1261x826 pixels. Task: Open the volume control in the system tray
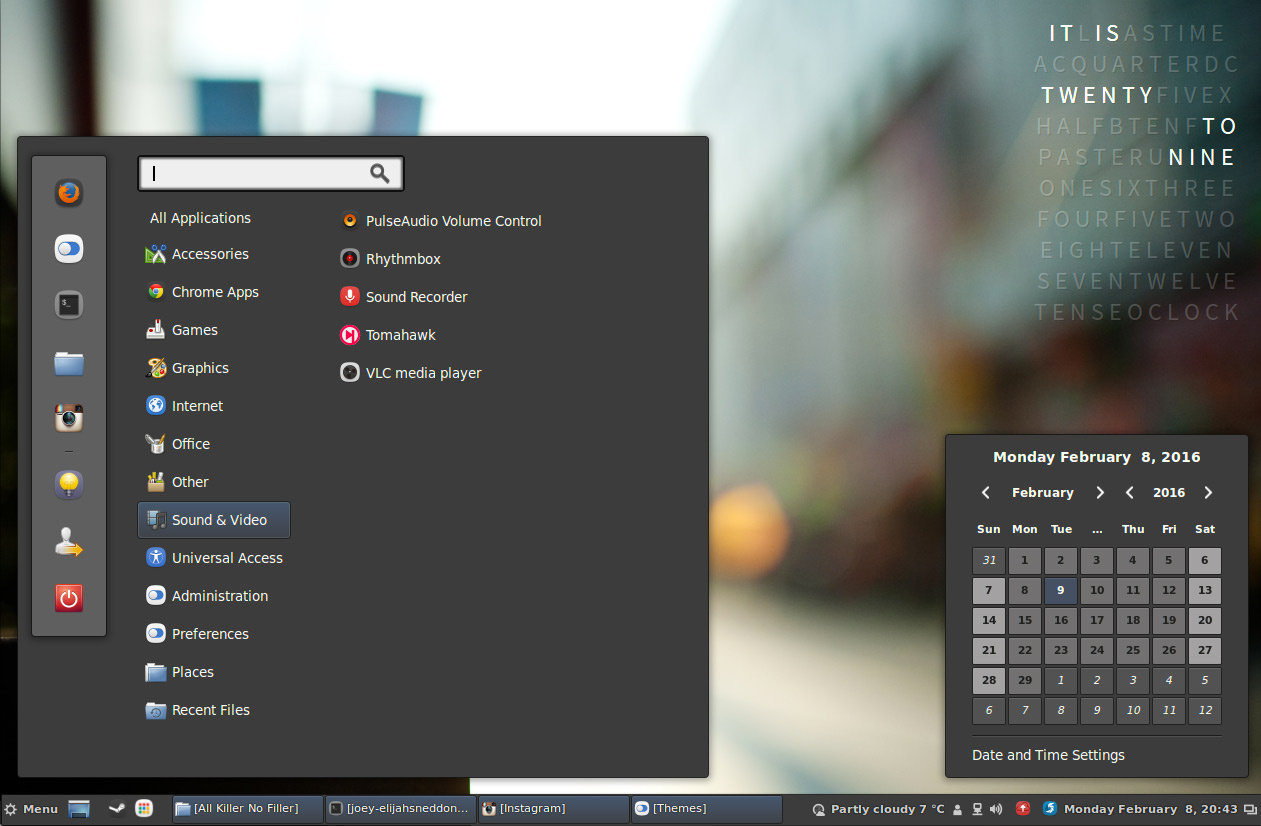point(996,809)
